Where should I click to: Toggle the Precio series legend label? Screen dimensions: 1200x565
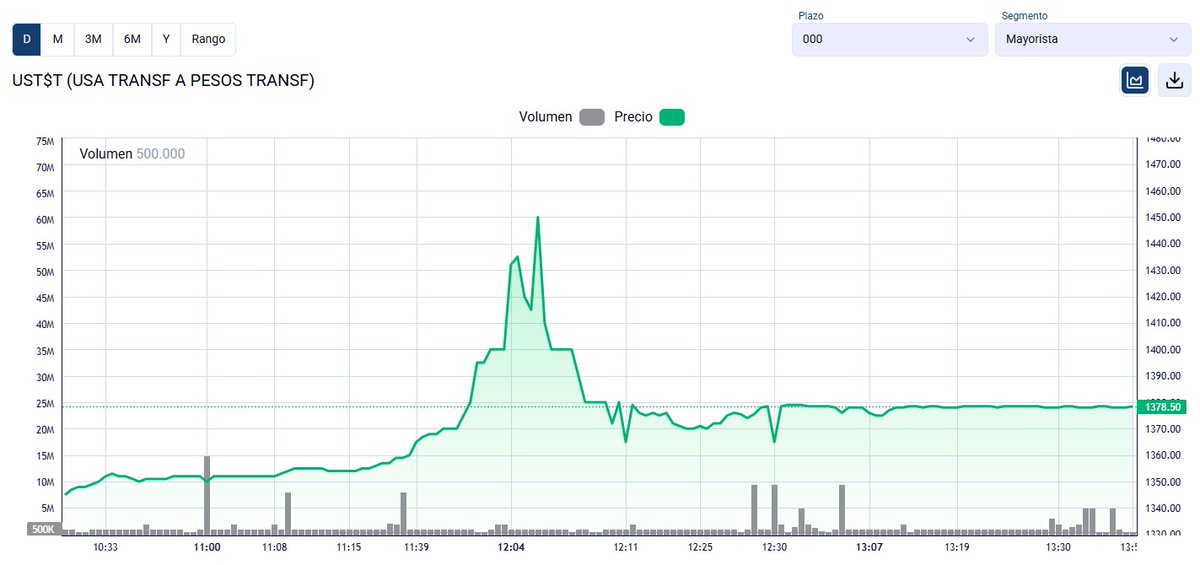[x=633, y=117]
